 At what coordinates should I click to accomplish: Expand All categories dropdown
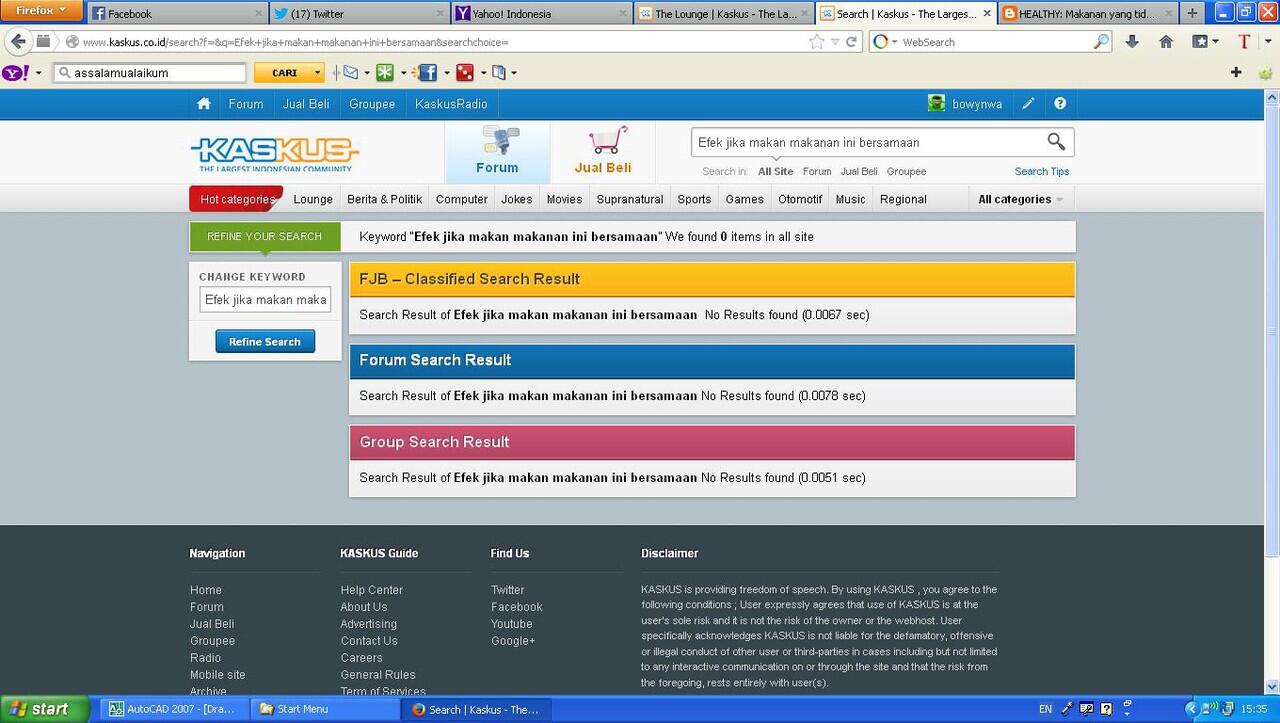(x=1021, y=199)
